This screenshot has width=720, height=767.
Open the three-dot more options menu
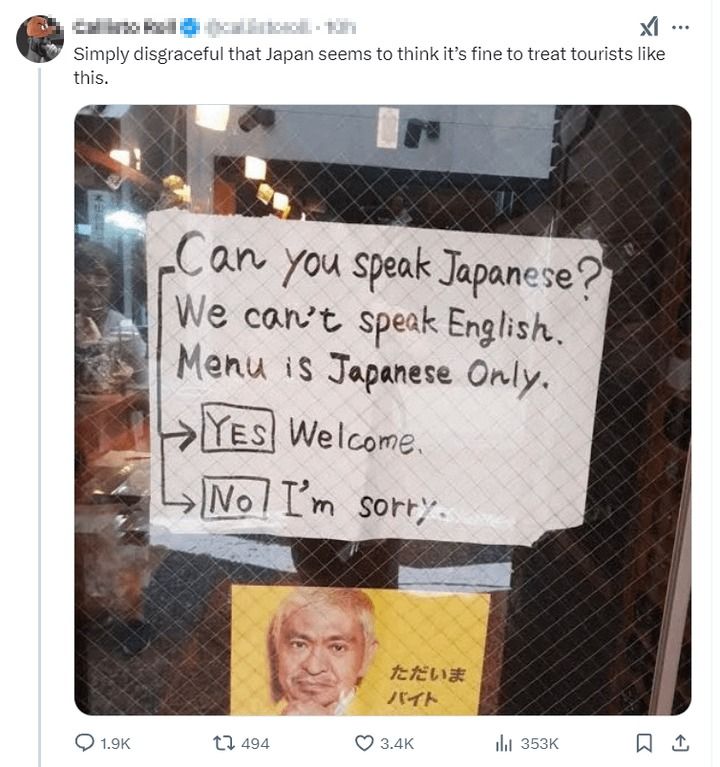(x=680, y=27)
